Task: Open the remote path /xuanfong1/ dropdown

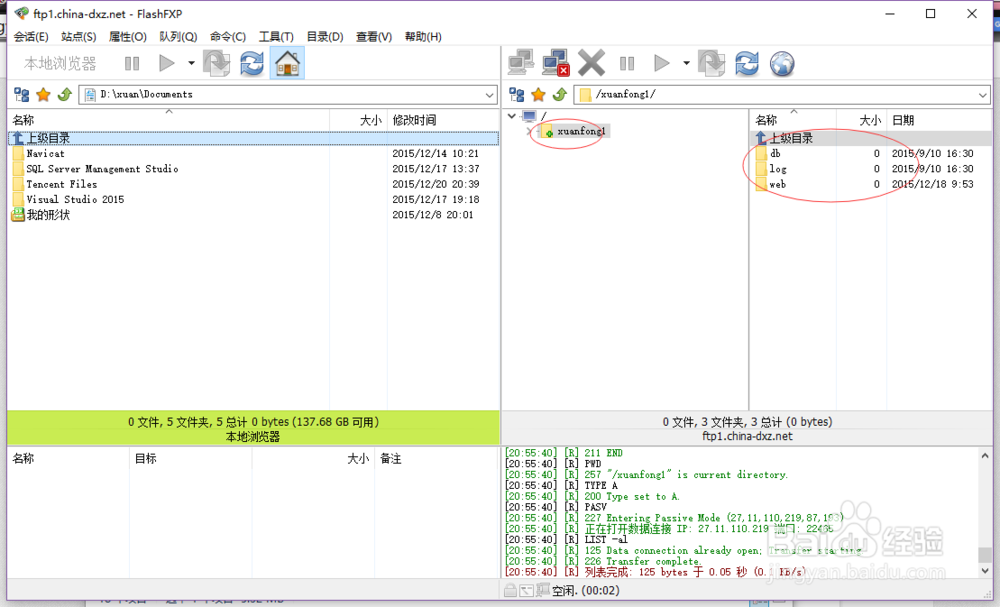Action: point(982,95)
